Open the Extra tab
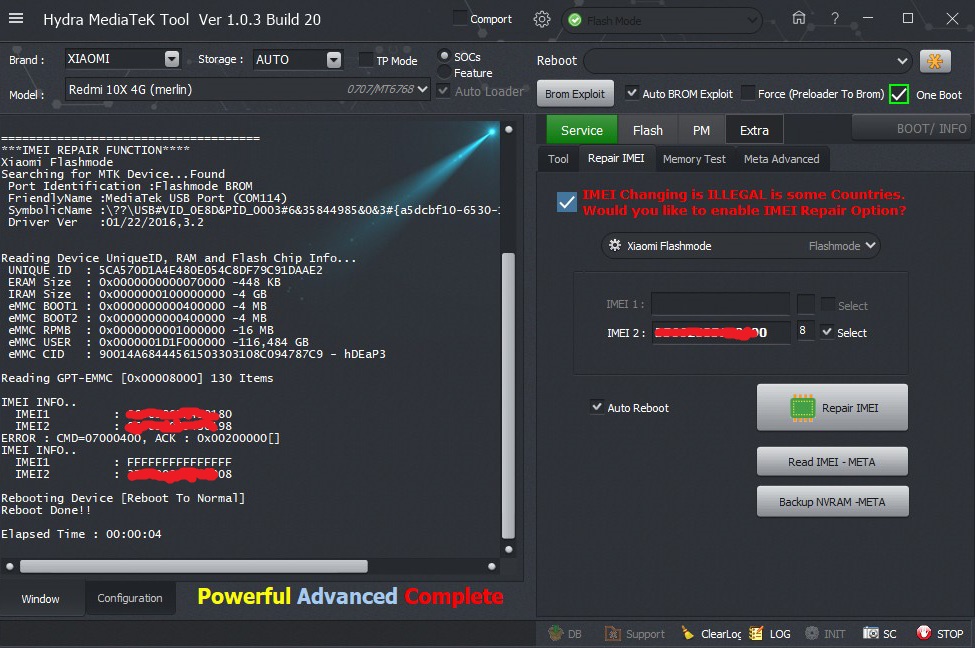The height and width of the screenshot is (648, 975). click(x=754, y=130)
